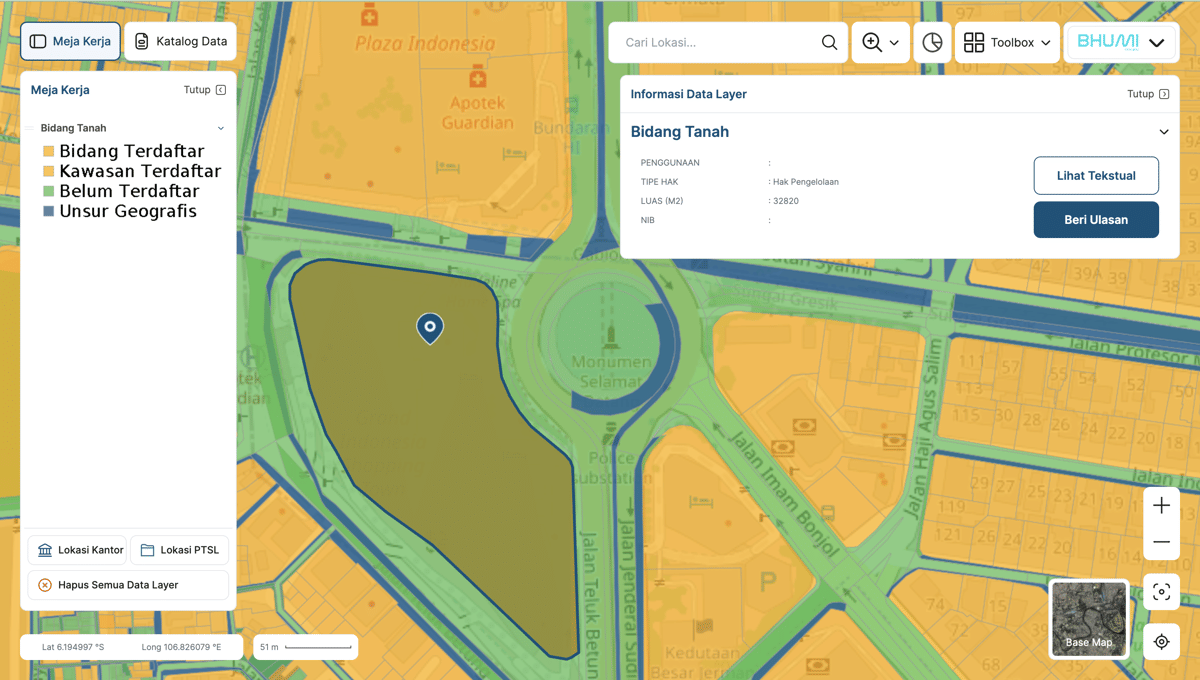Close the Meja Kerja panel via Tutup
This screenshot has width=1200, height=680.
(205, 90)
